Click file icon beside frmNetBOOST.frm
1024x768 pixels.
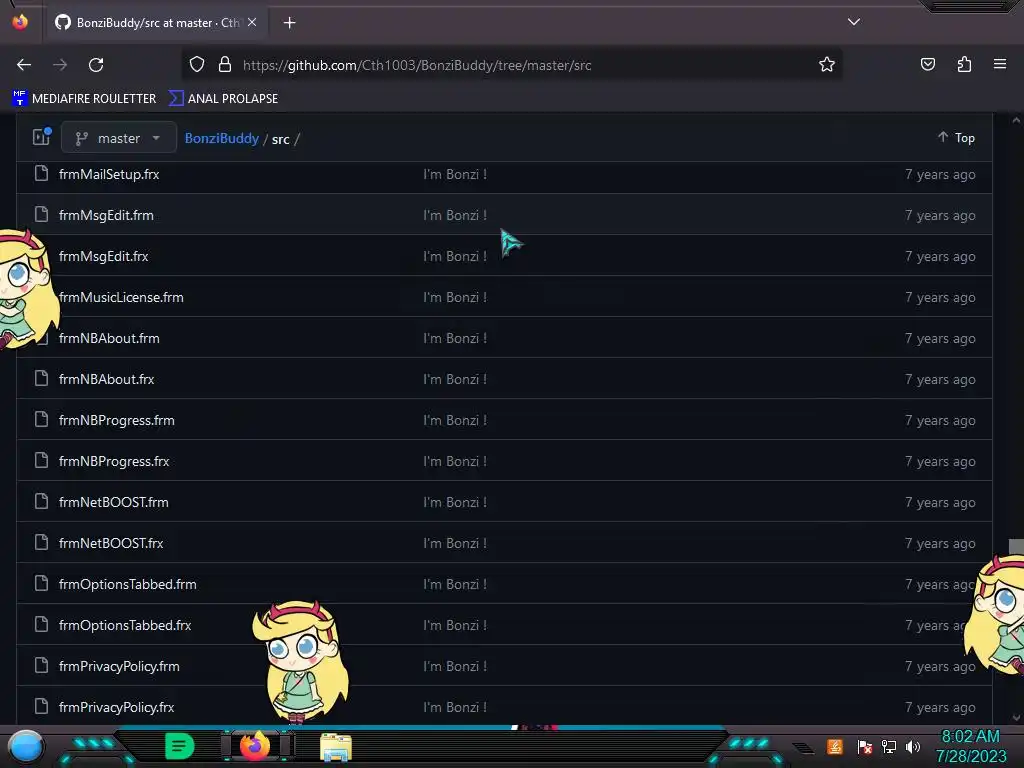[x=41, y=502]
